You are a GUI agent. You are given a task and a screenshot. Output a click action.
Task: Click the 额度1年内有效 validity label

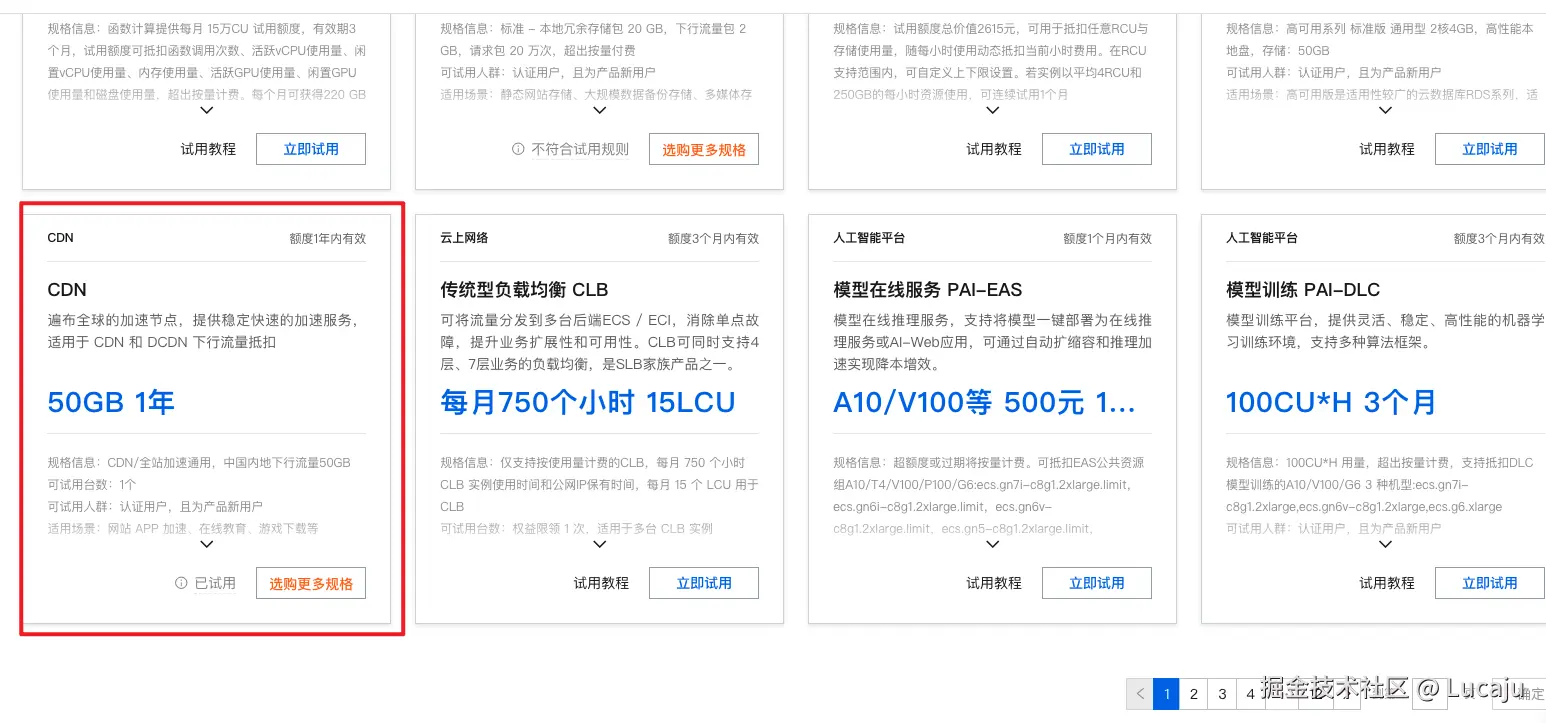328,239
